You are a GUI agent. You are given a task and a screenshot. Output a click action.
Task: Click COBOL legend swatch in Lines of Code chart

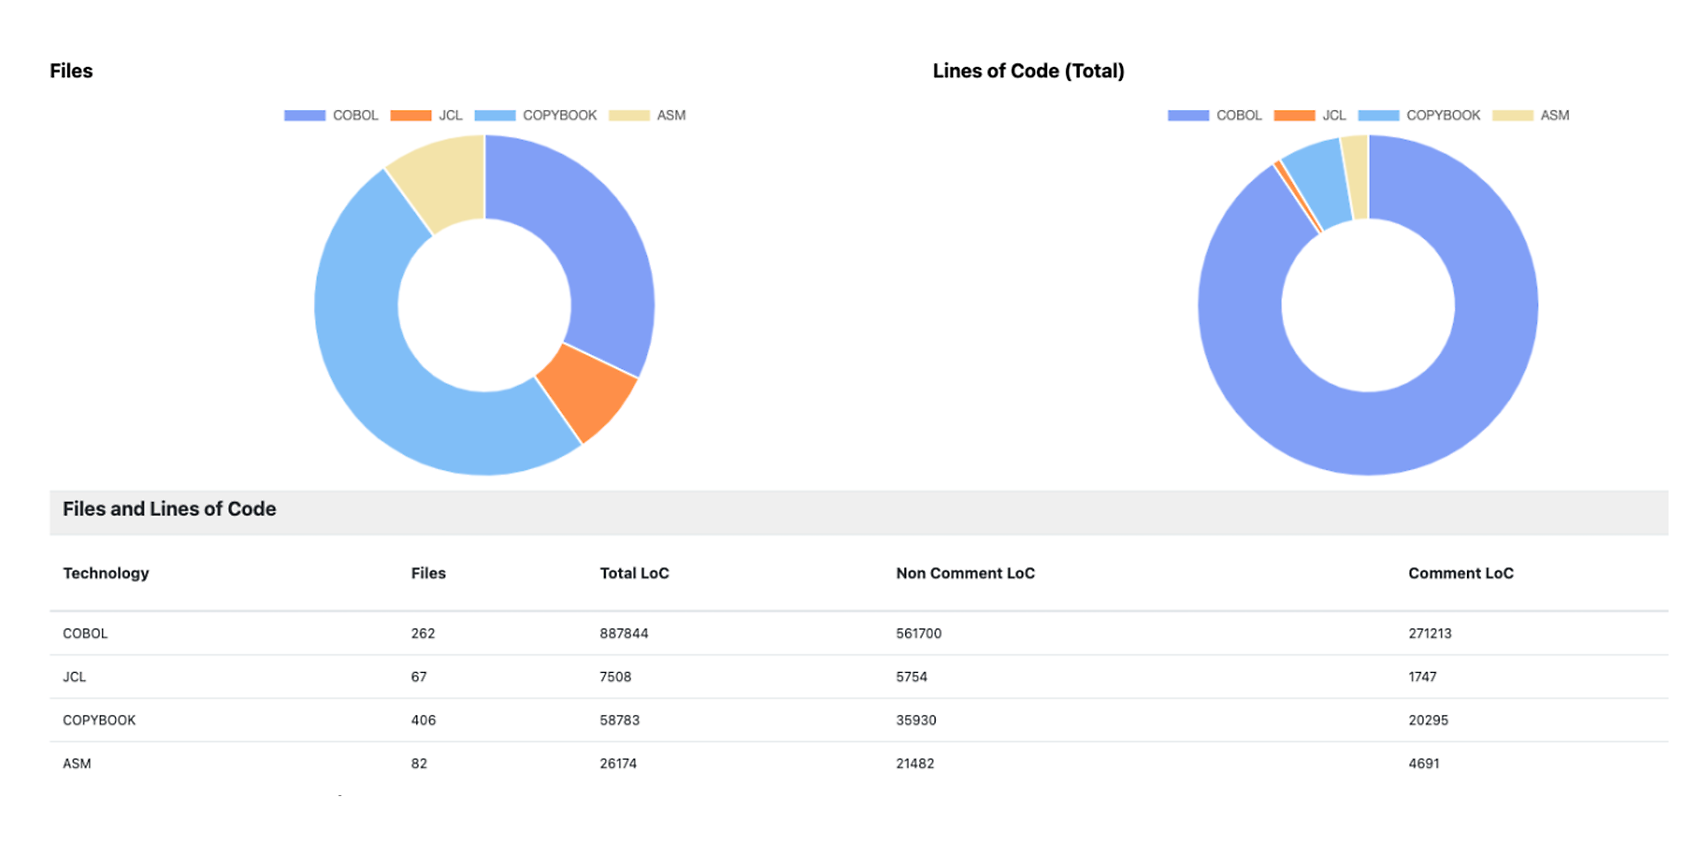pos(1188,116)
